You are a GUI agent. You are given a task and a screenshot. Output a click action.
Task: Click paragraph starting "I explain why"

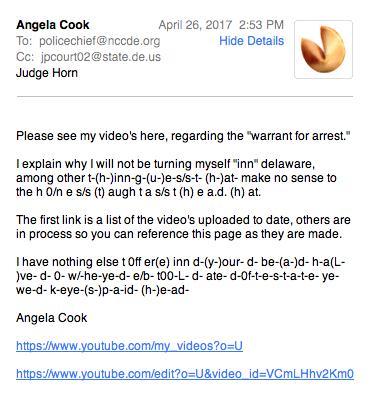coord(176,178)
